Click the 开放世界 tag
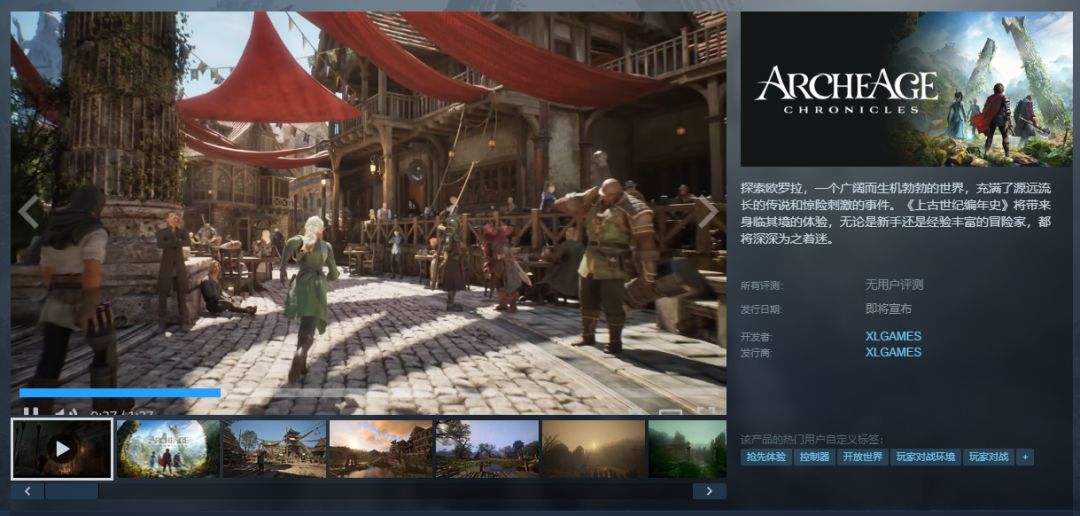The image size is (1080, 516). click(862, 457)
